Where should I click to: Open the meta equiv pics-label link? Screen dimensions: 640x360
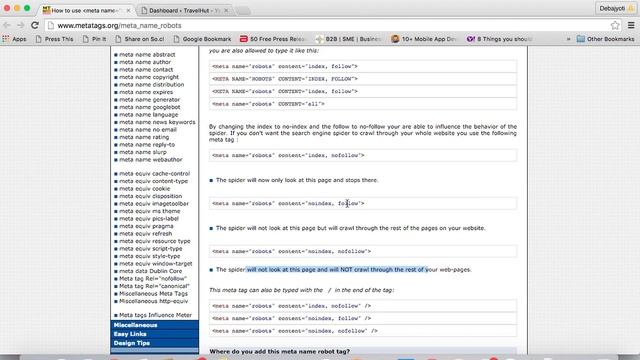(149, 219)
